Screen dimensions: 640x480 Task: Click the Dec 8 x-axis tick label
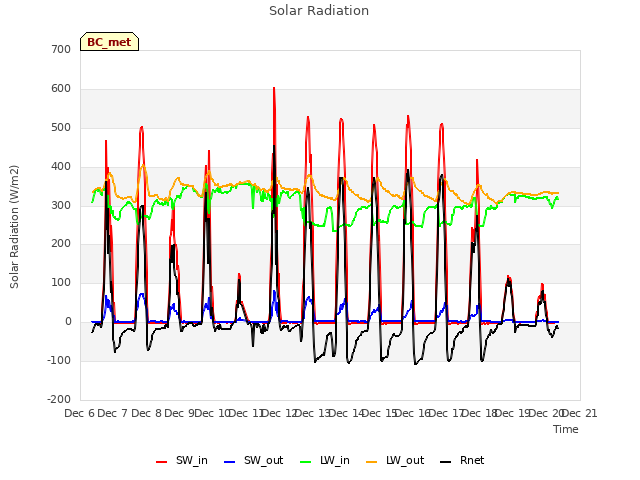tap(146, 413)
